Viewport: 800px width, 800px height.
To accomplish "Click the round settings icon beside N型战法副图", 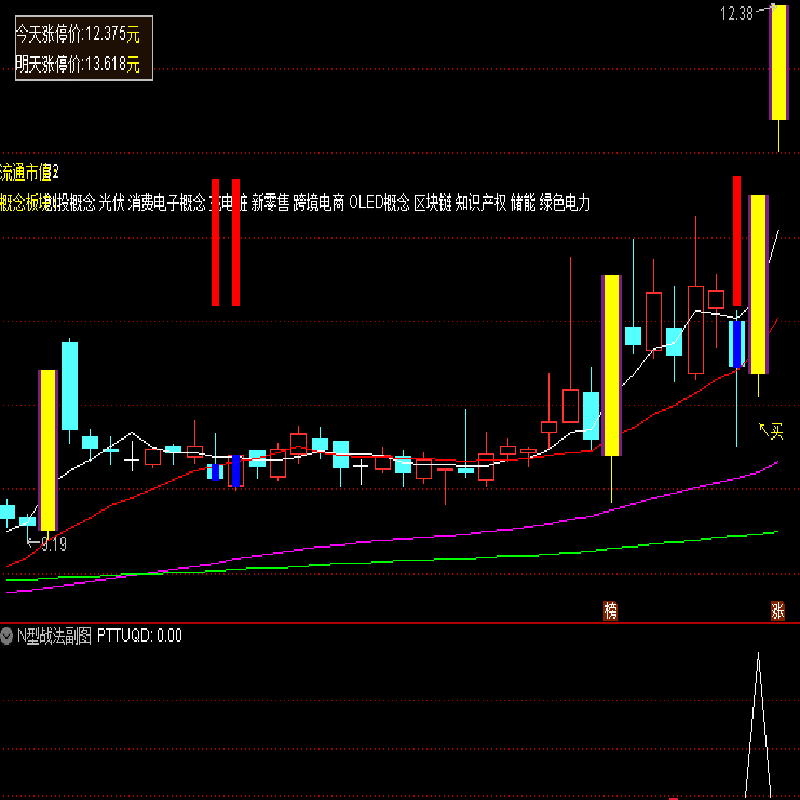I will pos(8,635).
